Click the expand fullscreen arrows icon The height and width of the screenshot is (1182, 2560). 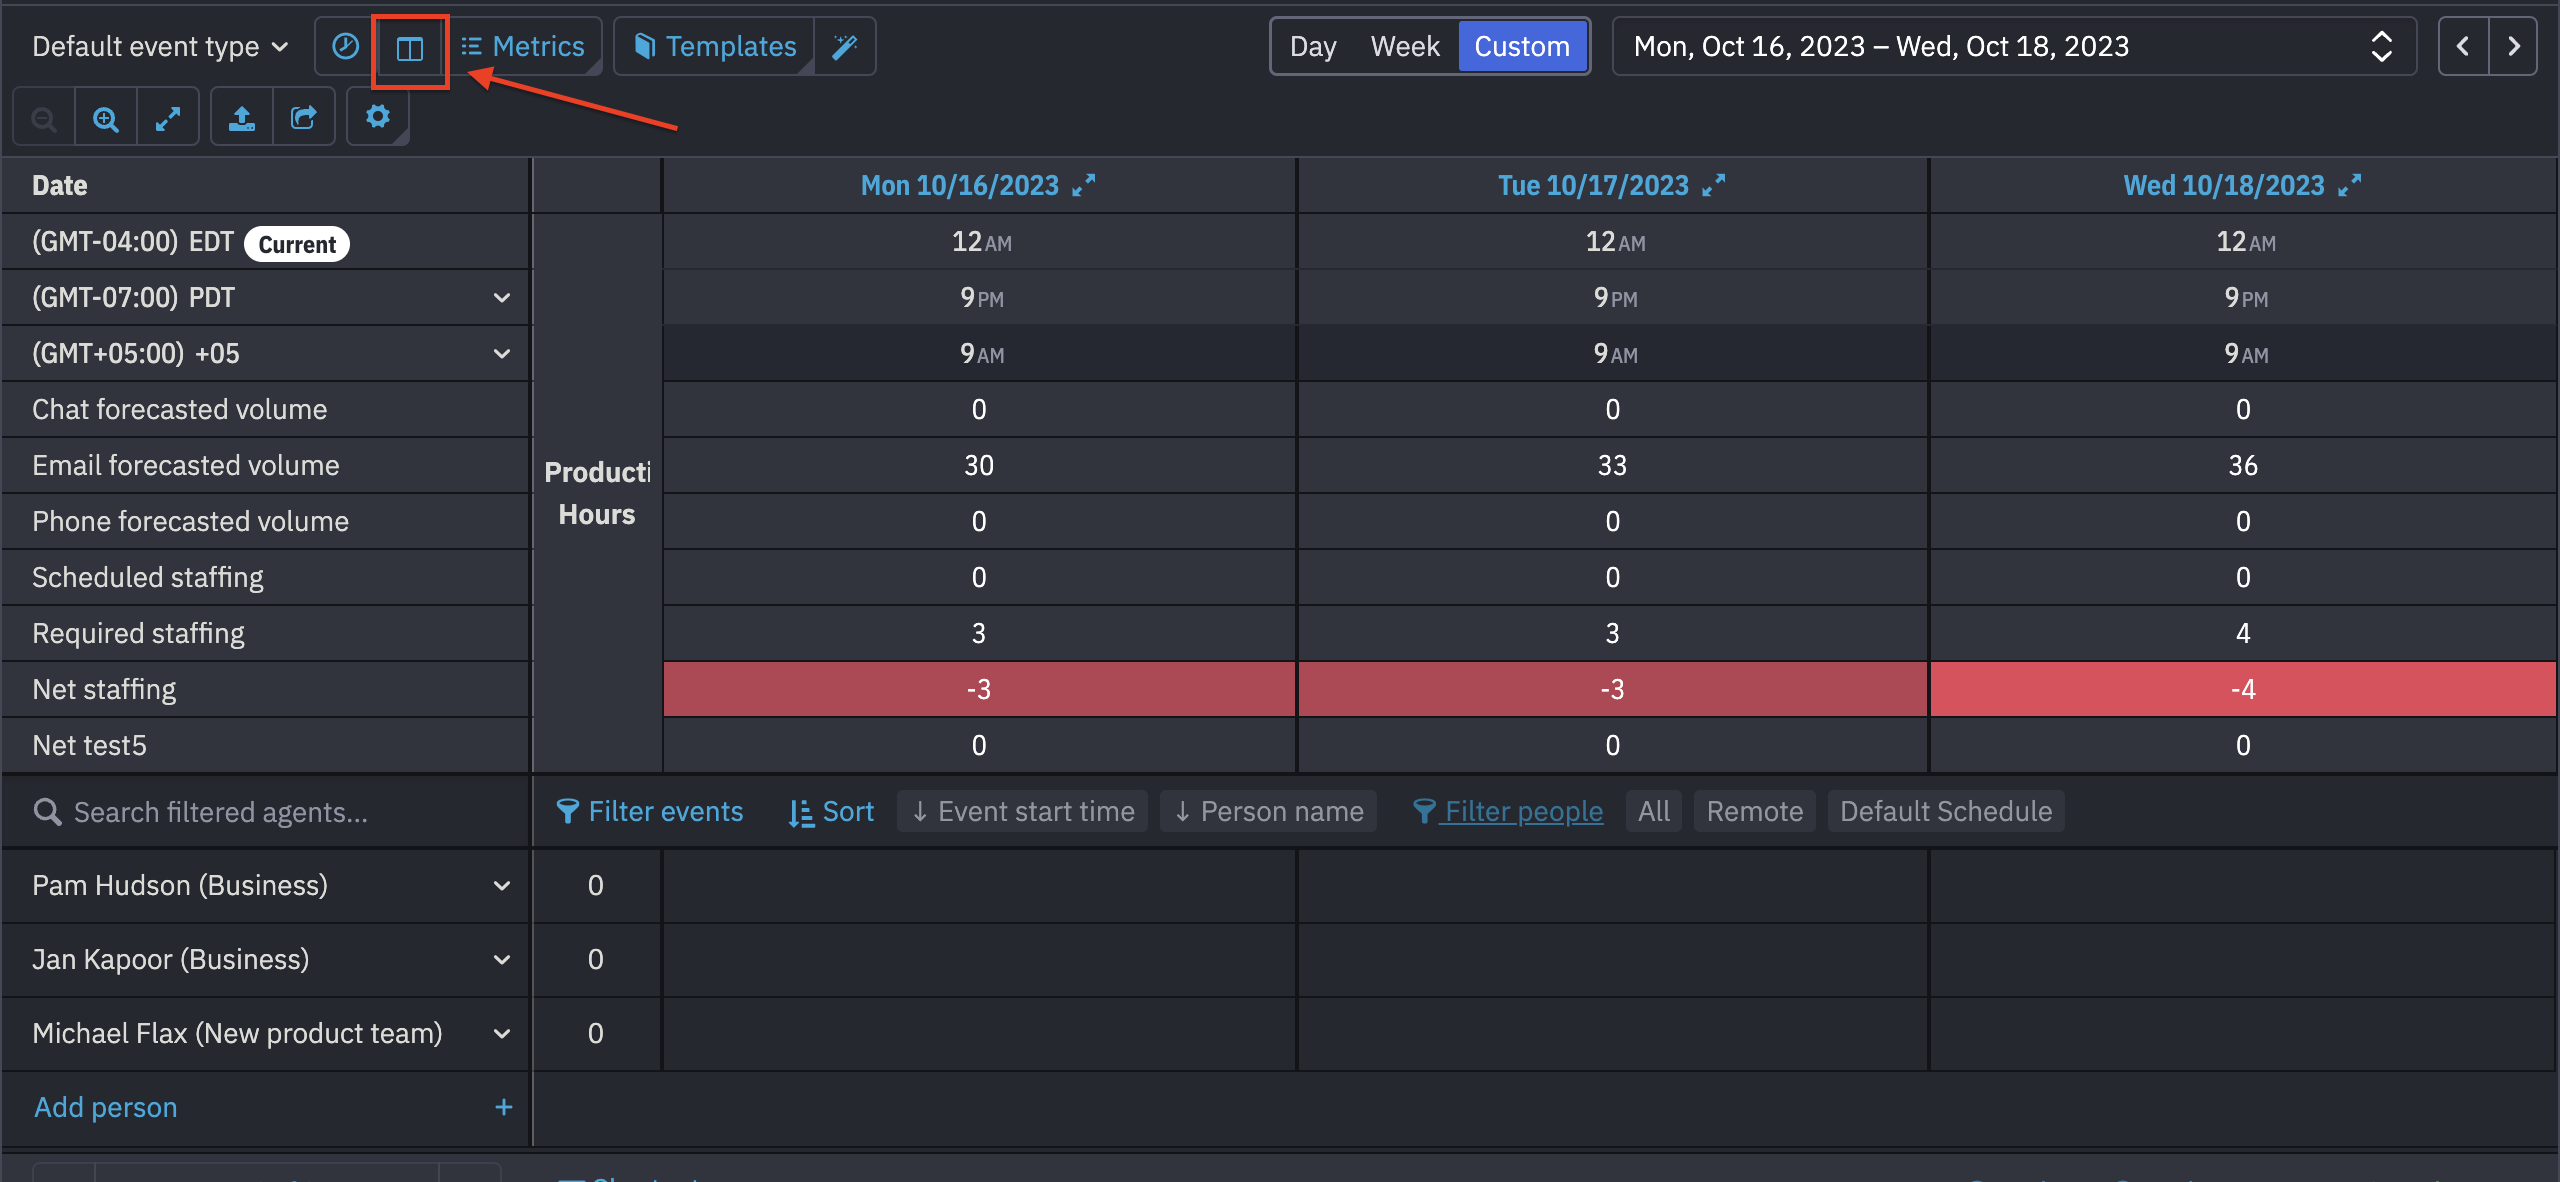pos(168,119)
